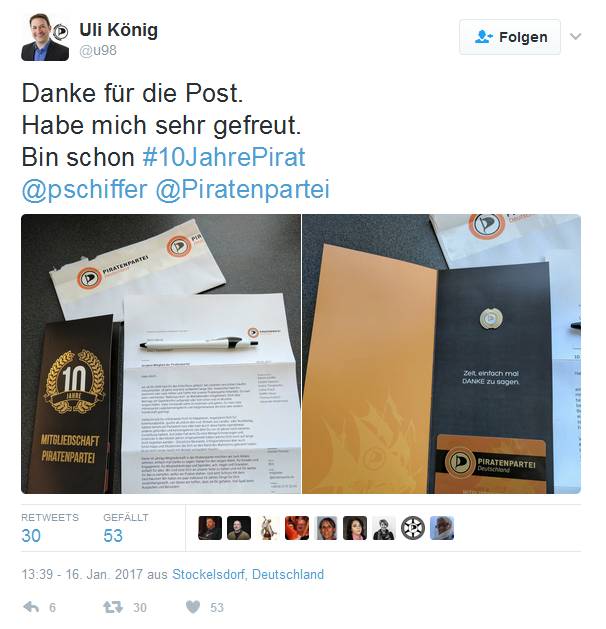The height and width of the screenshot is (629, 606).
Task: Retweet using the retweet arrows icon
Action: click(x=113, y=607)
